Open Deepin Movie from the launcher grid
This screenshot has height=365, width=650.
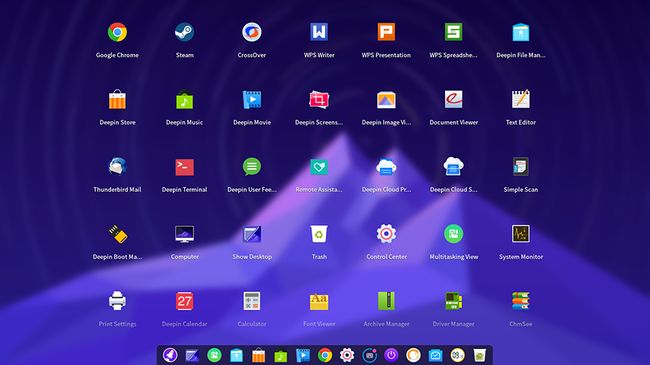[x=252, y=100]
